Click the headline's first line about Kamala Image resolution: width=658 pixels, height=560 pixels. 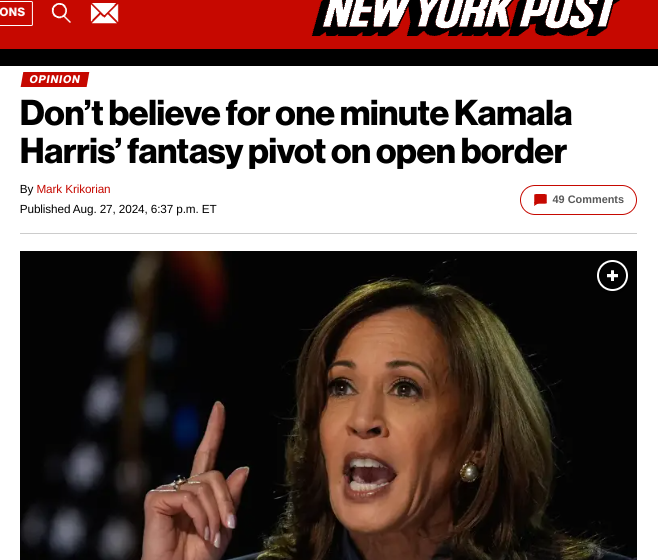pos(296,114)
